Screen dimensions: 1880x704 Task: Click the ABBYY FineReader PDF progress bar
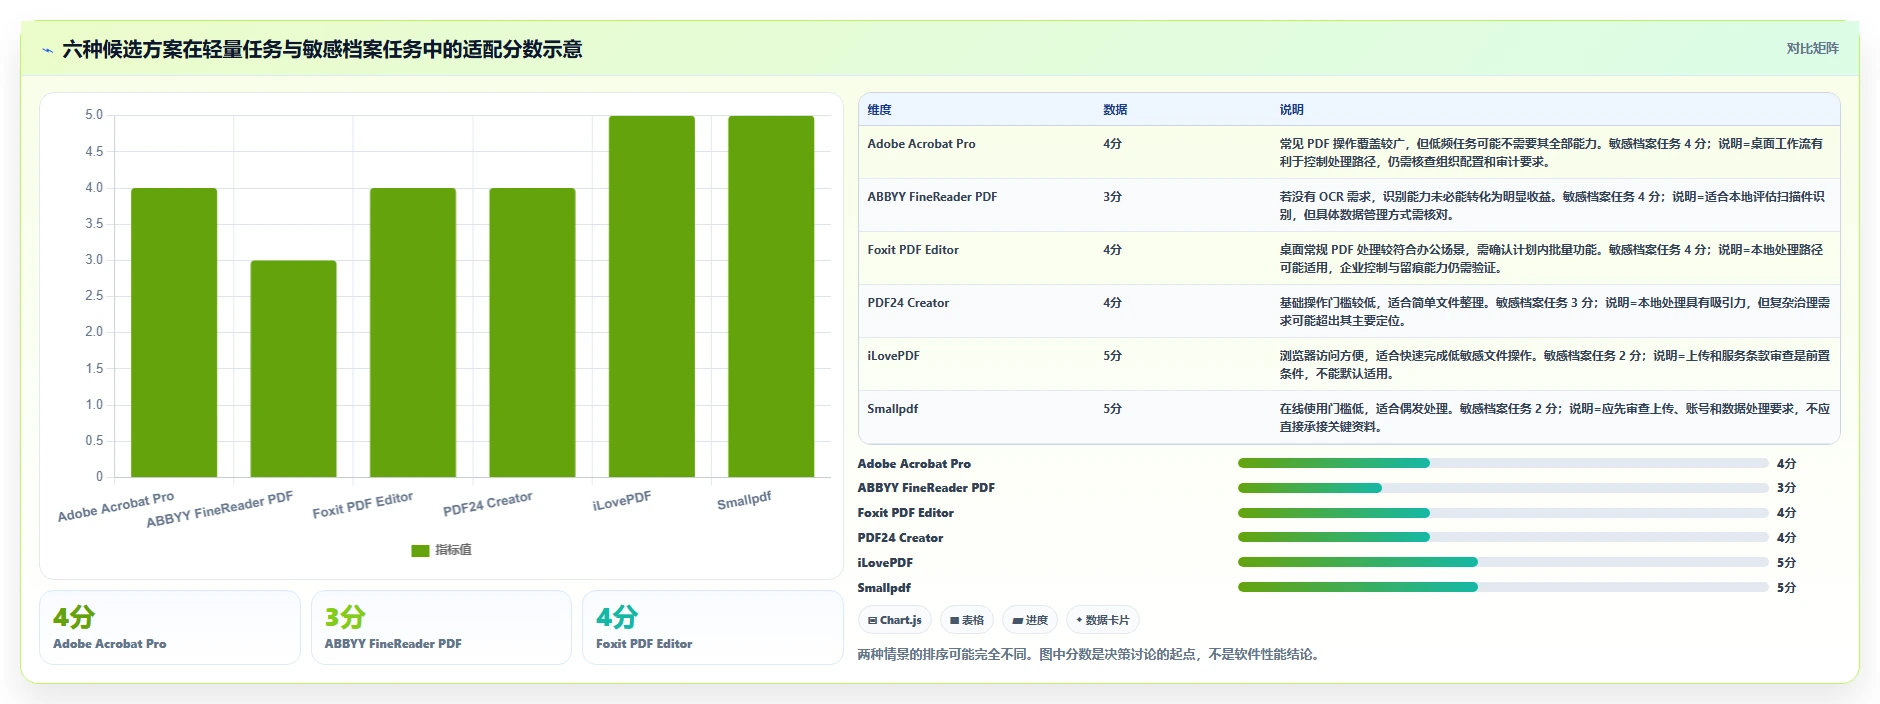tap(1503, 488)
